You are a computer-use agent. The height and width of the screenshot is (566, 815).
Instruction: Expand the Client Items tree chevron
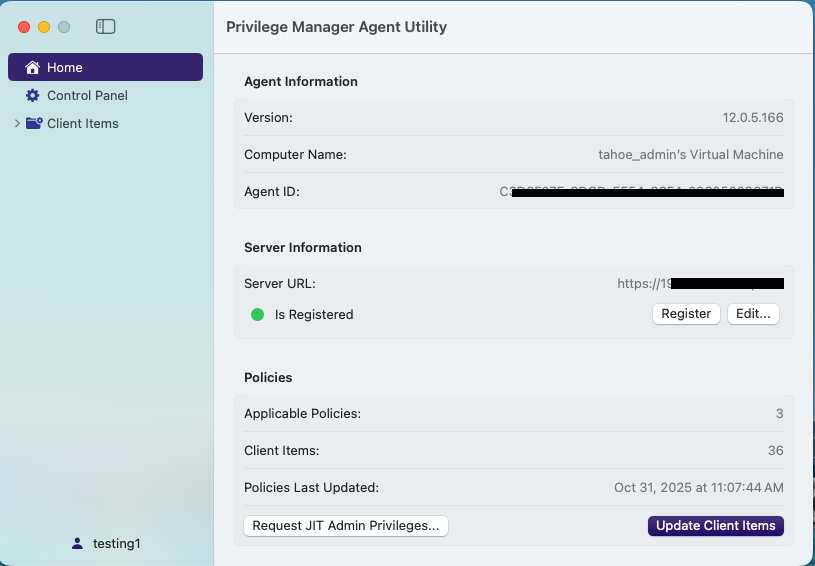pyautogui.click(x=16, y=124)
